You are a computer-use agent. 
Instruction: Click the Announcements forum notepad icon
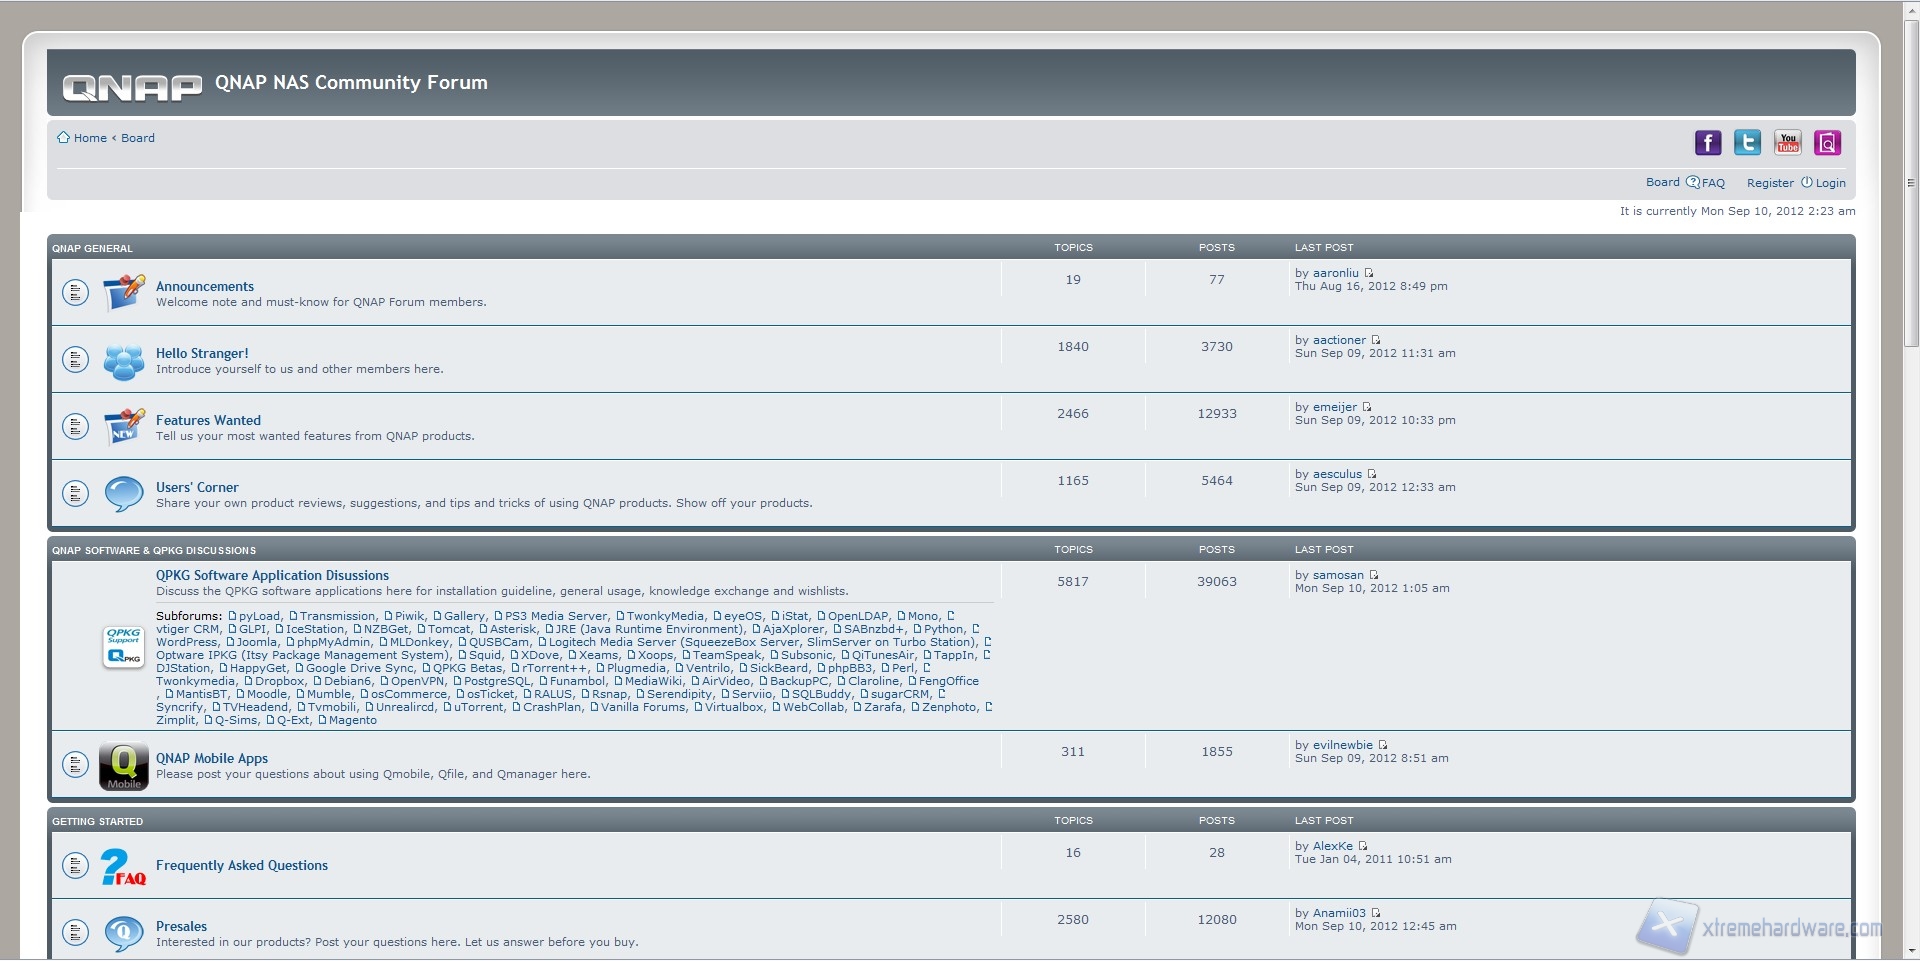click(x=124, y=293)
